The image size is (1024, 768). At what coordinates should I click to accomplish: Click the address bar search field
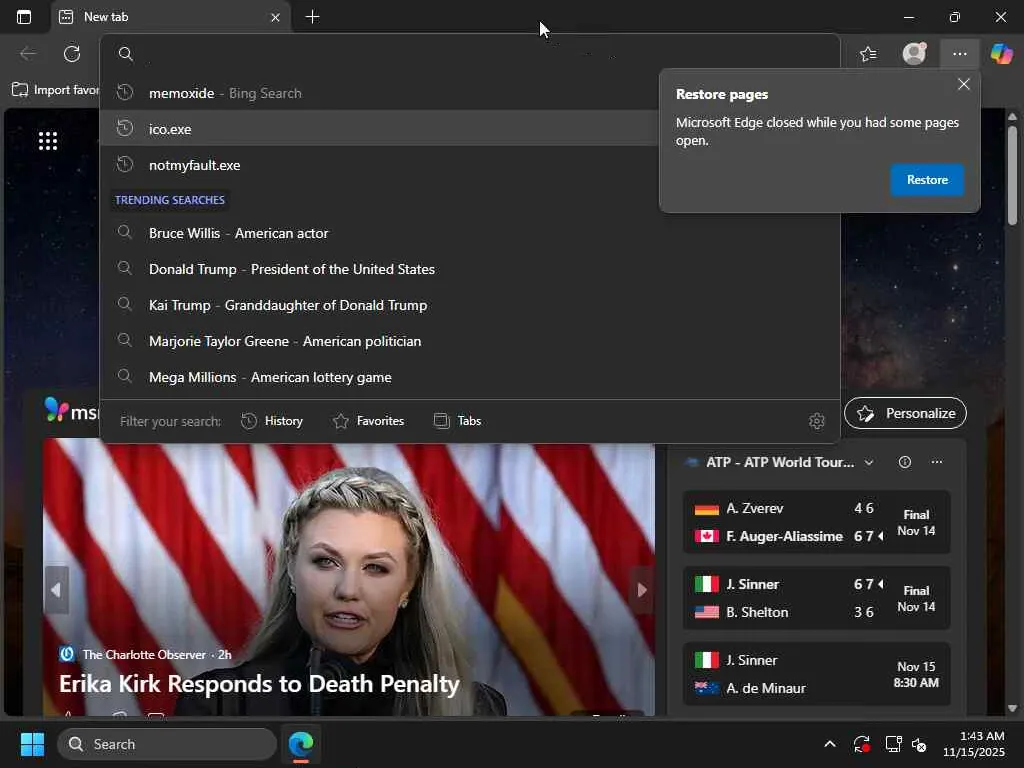click(x=470, y=54)
